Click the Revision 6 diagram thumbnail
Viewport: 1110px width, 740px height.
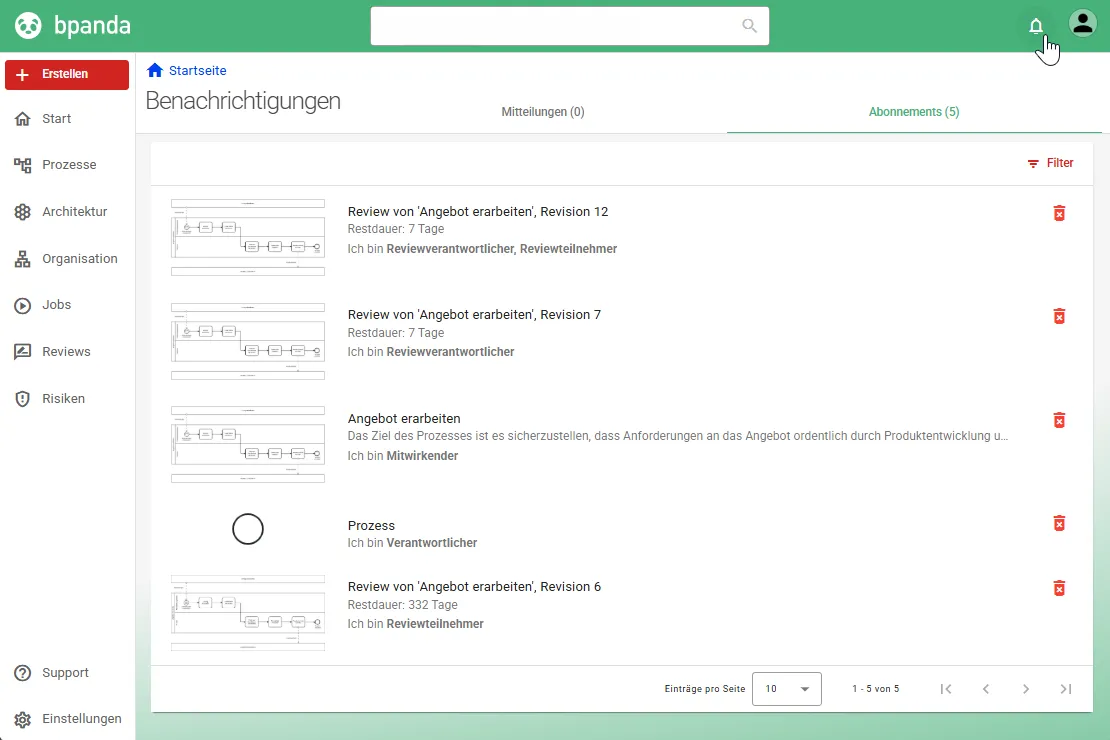(x=248, y=613)
